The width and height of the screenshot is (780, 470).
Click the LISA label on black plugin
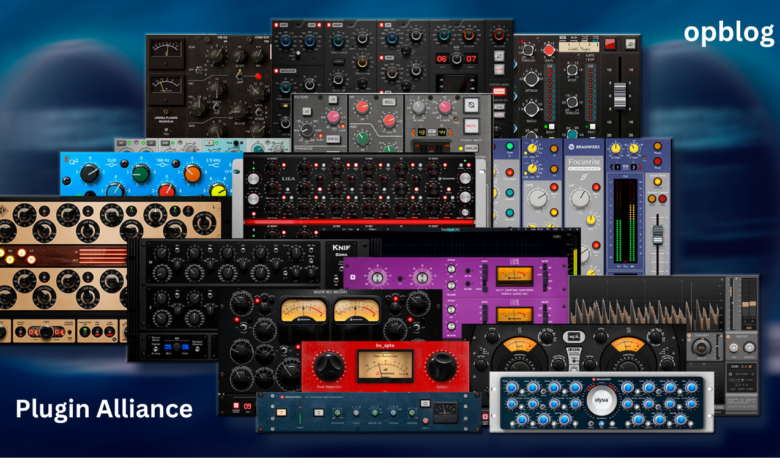[289, 178]
